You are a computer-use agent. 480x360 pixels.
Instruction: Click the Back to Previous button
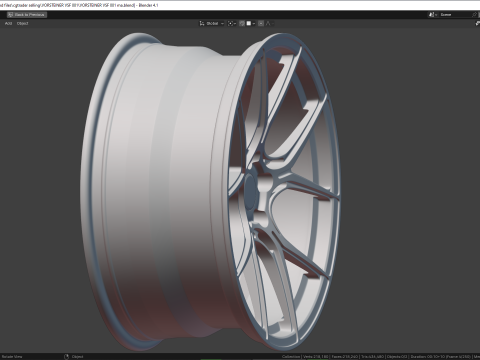(x=27, y=15)
